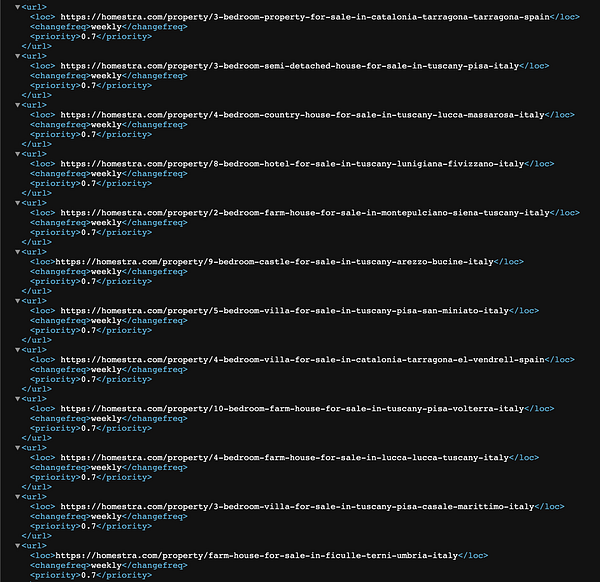600x582 pixels.
Task: Click the Ficulle Terni Umbria farm house URL
Action: [x=257, y=556]
